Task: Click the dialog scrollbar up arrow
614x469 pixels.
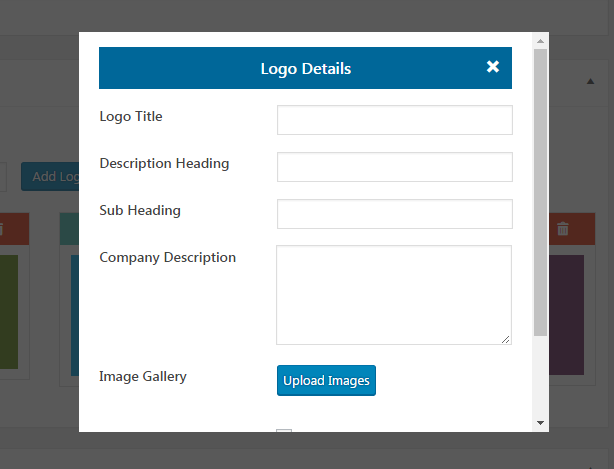Action: pyautogui.click(x=540, y=41)
